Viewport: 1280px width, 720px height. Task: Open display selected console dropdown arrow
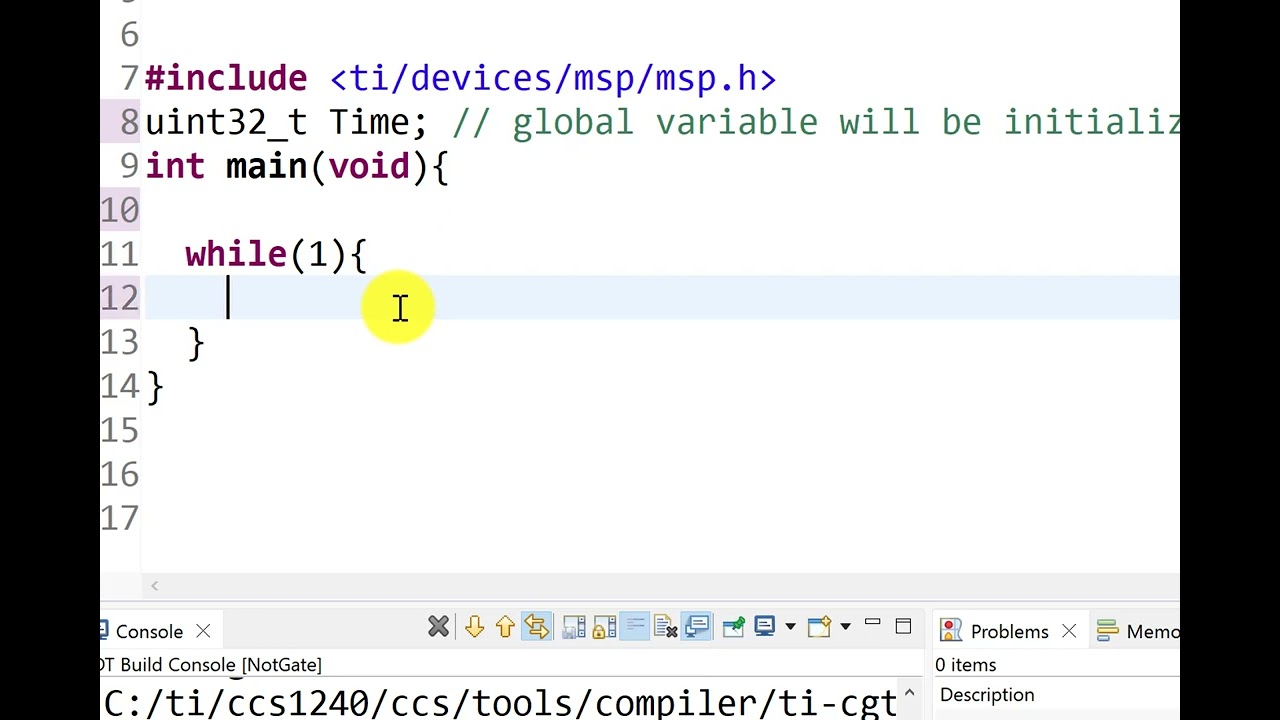click(790, 627)
